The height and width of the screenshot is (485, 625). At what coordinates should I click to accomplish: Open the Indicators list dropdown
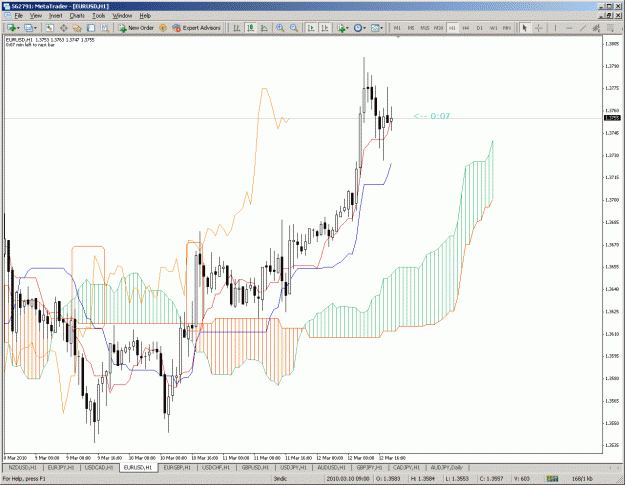coord(342,28)
